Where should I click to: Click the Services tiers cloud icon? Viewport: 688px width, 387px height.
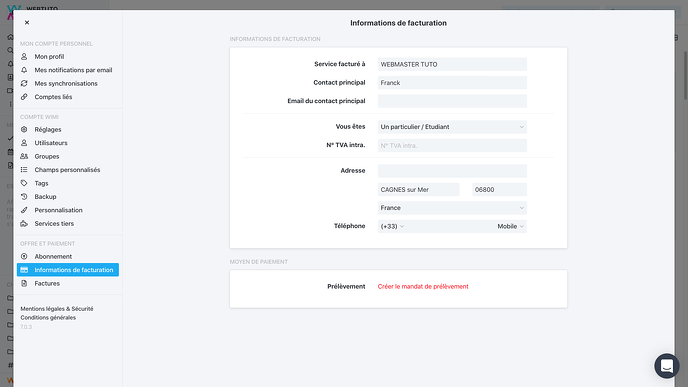24,223
